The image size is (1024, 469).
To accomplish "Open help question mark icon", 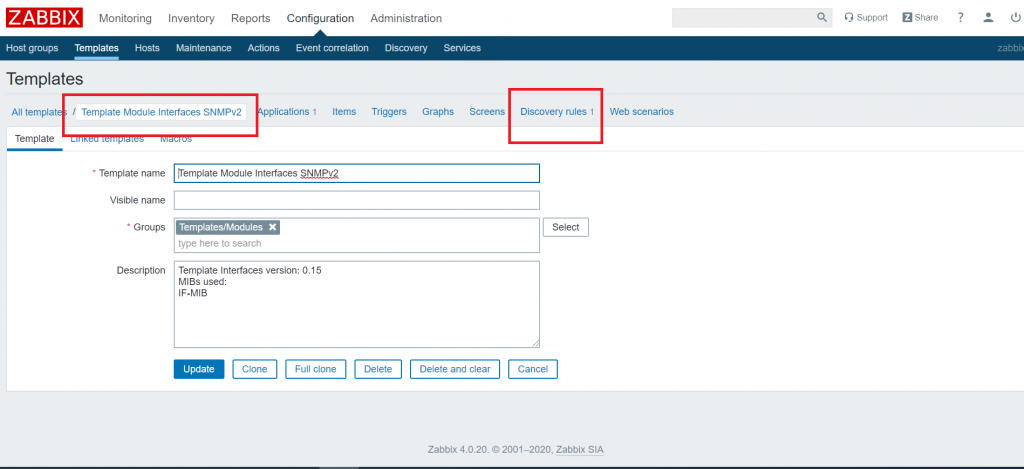I will [x=960, y=18].
